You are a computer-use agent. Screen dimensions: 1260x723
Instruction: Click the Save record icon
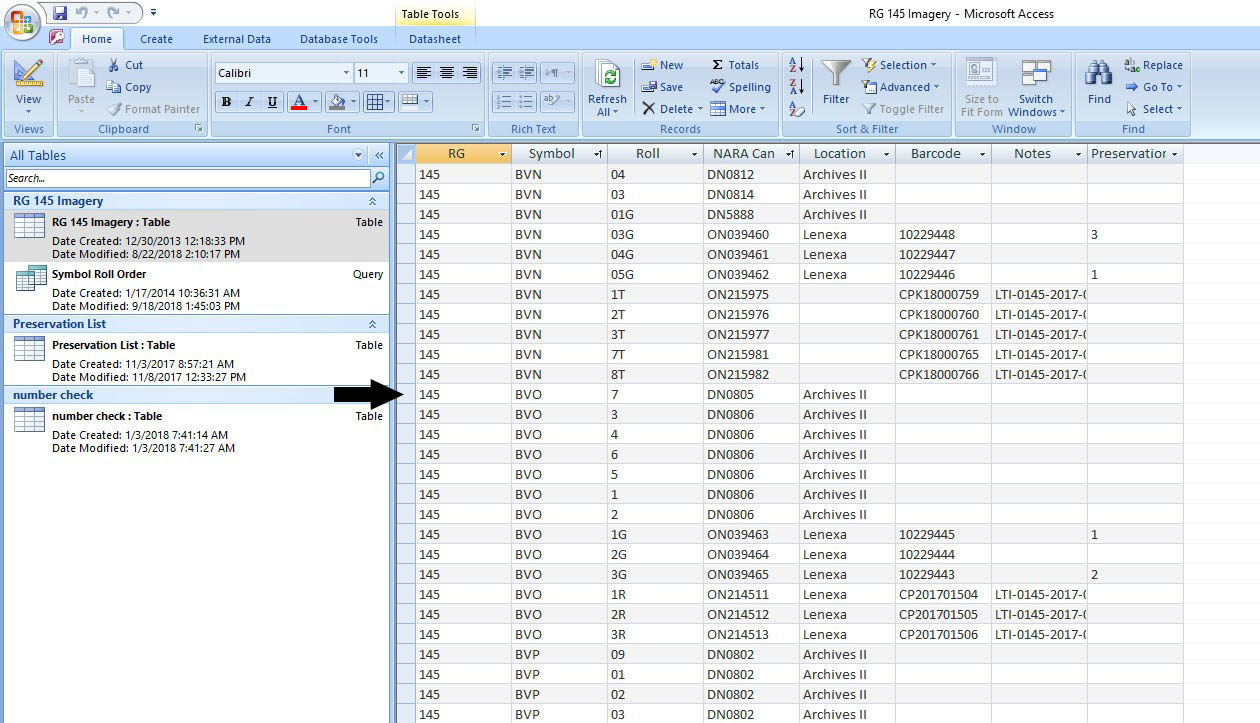click(649, 87)
